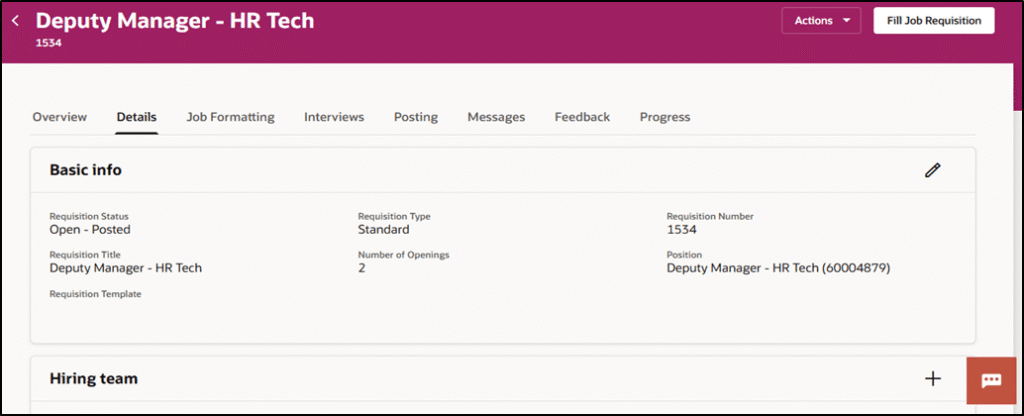Open the Job Formatting tab
Screen dimensions: 1024x416
point(230,117)
